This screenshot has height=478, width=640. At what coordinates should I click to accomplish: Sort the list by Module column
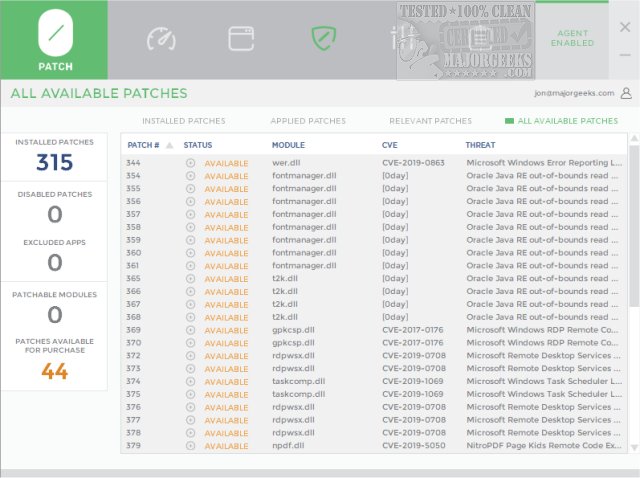click(x=288, y=146)
